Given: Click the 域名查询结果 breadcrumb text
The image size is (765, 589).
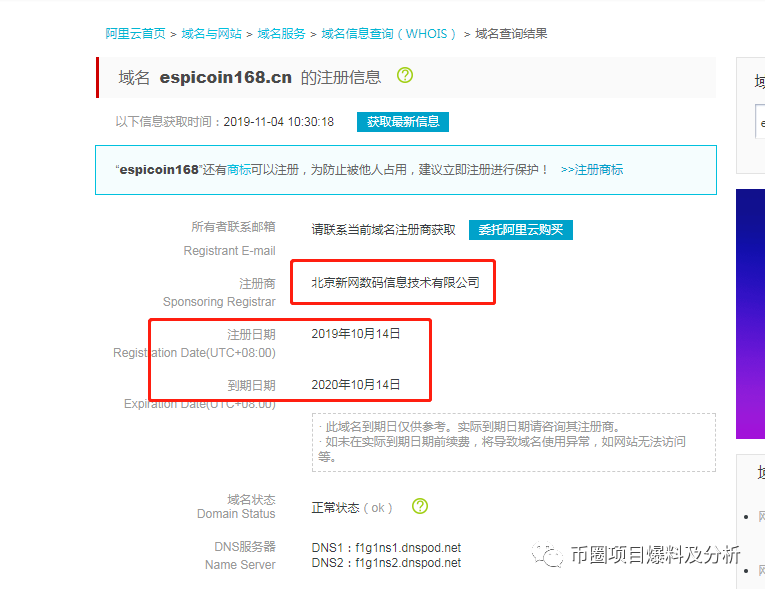Looking at the screenshot, I should (x=511, y=34).
